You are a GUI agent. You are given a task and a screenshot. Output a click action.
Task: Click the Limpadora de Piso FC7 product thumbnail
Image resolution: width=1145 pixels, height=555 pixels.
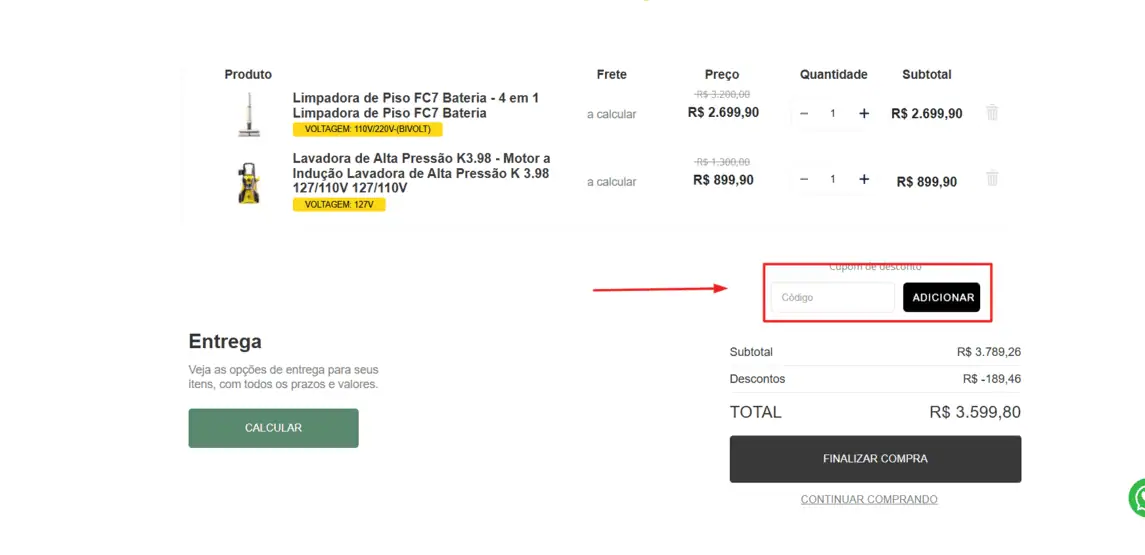(249, 114)
